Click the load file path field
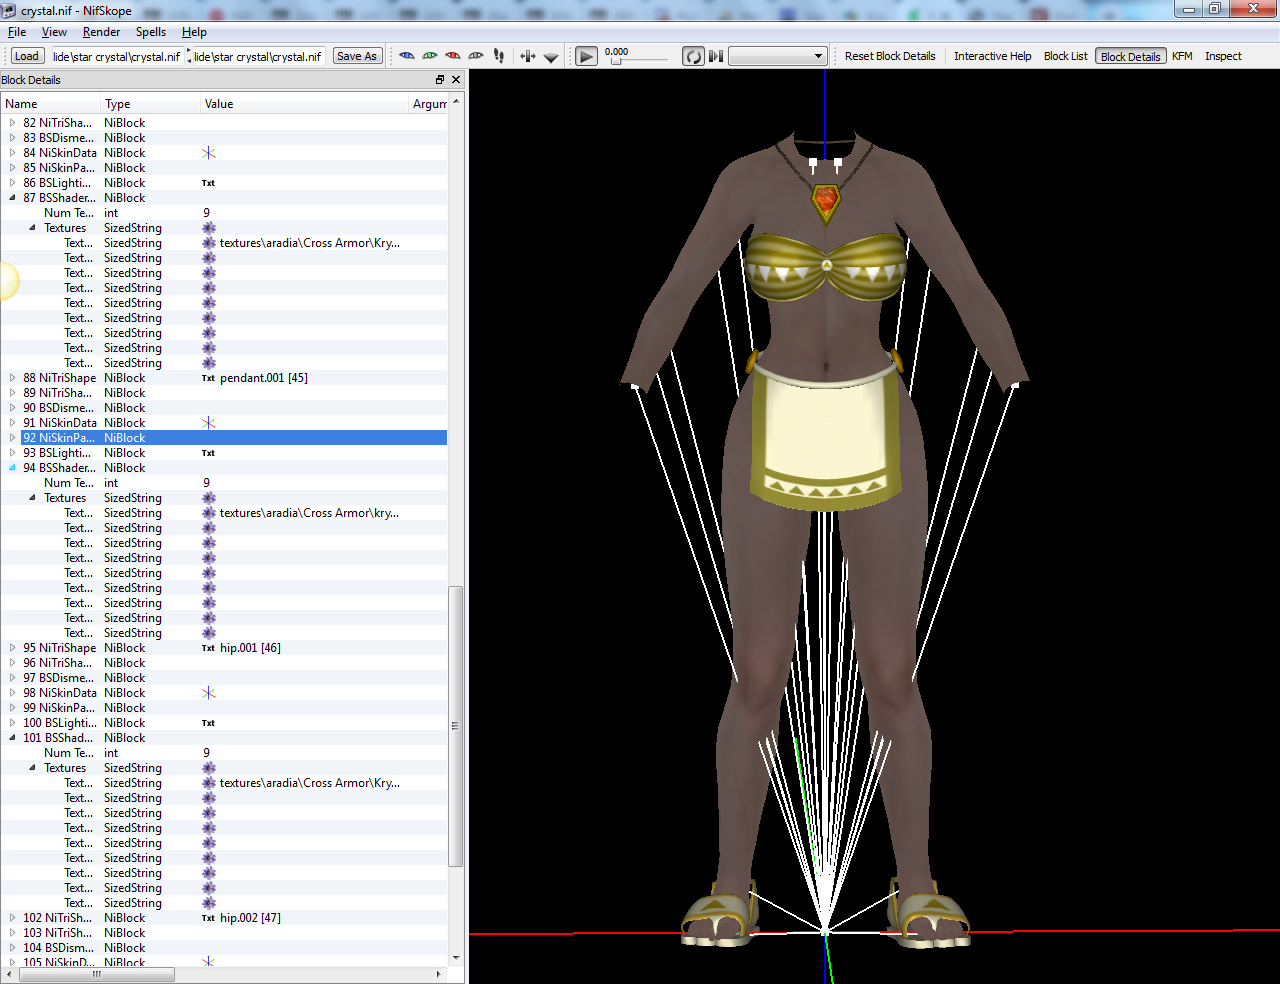Image resolution: width=1280 pixels, height=984 pixels. click(x=117, y=57)
